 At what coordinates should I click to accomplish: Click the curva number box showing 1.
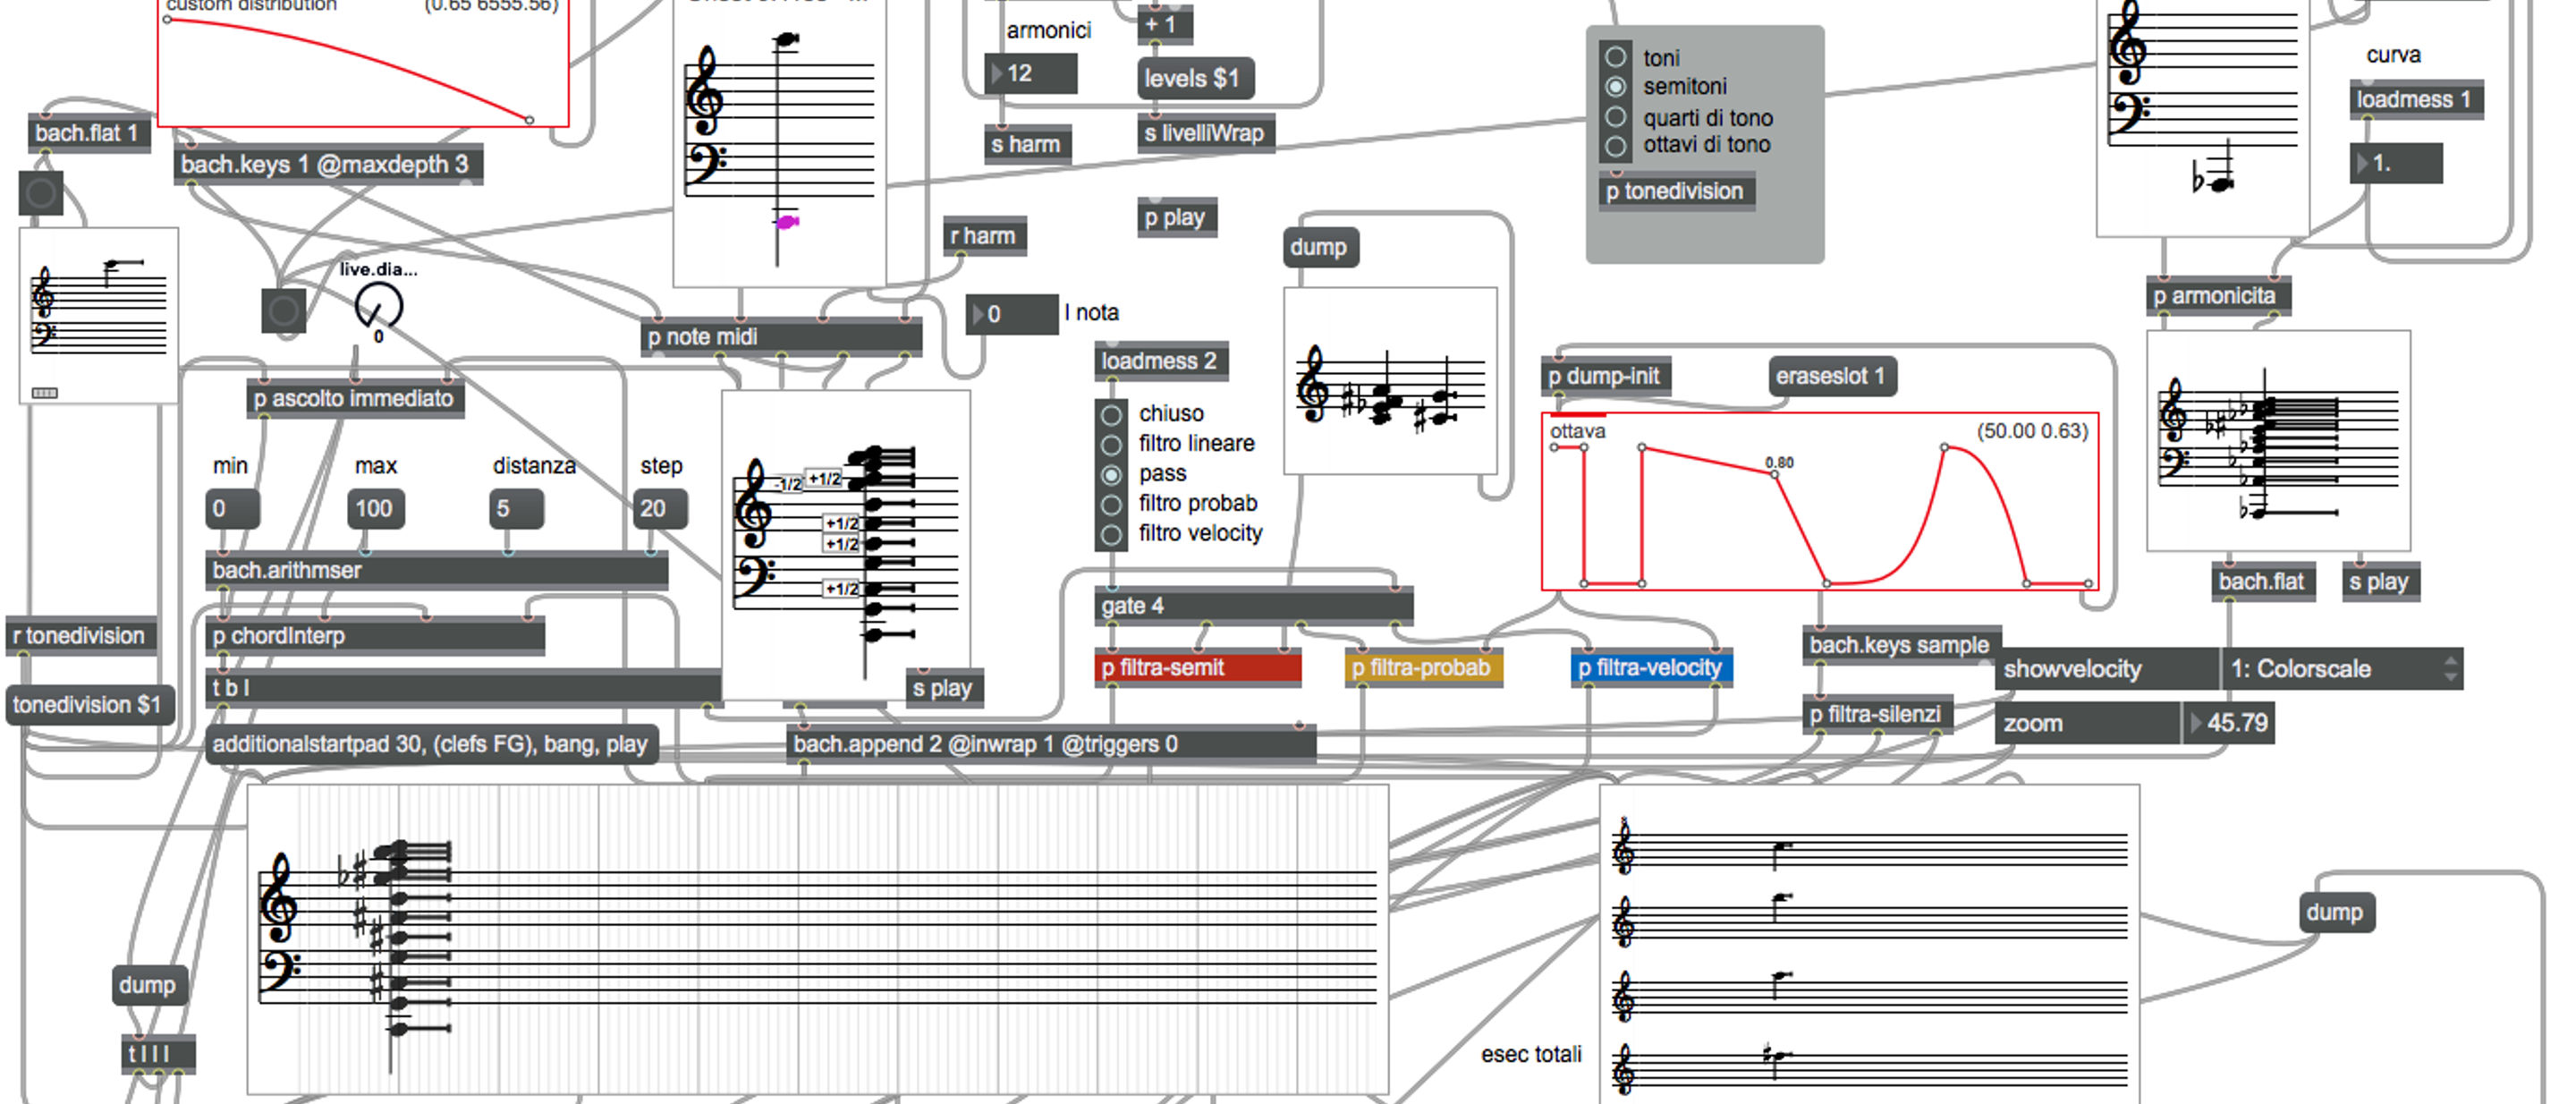[x=2396, y=163]
